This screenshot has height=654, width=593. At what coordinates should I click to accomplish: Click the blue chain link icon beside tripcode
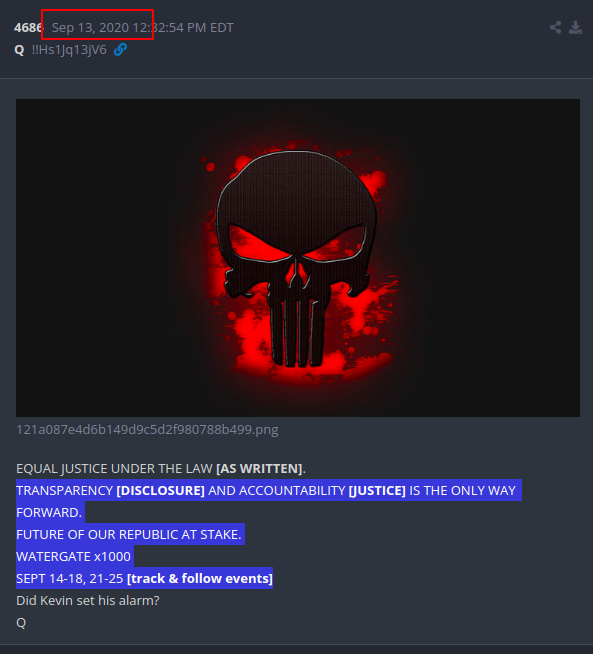pos(121,50)
